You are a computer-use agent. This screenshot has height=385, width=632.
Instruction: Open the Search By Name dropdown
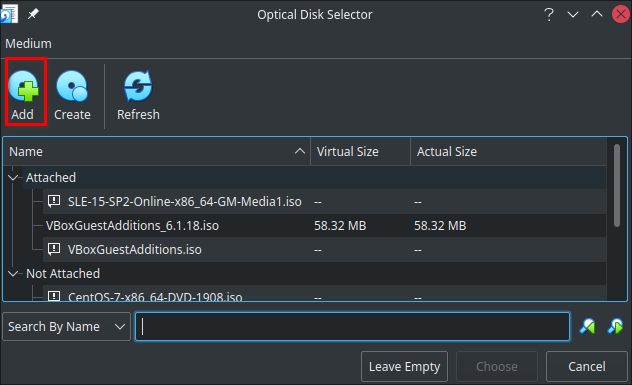[66, 327]
